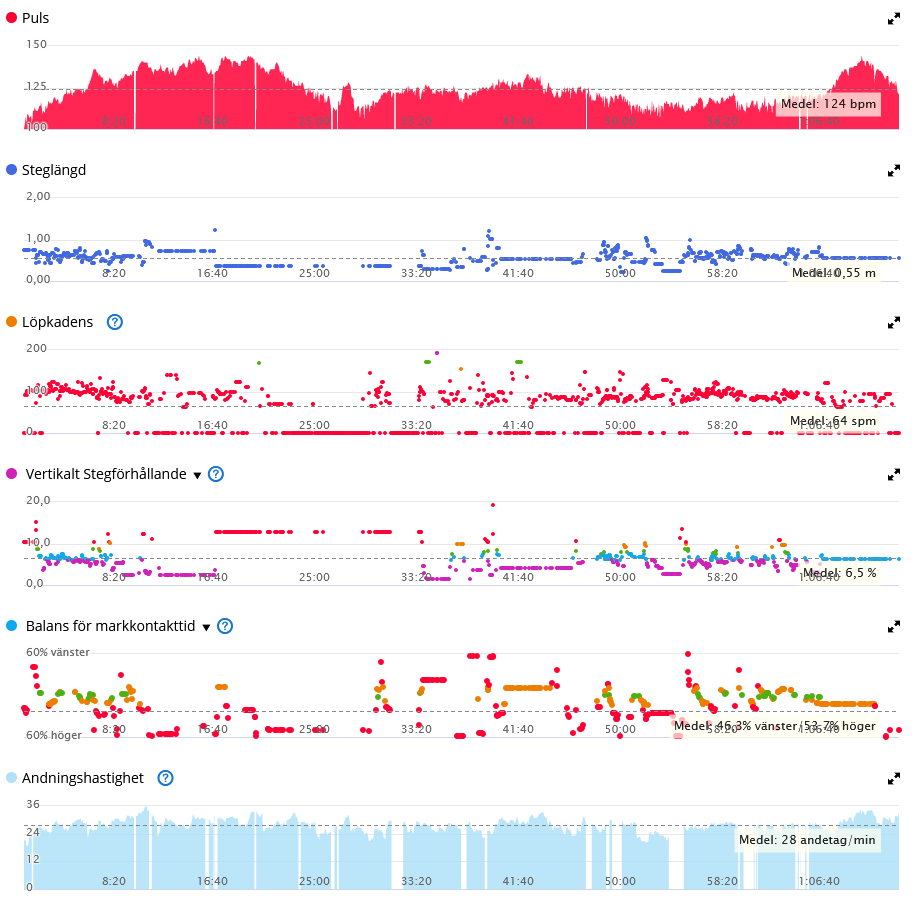Click the '60% höger' axis label

point(54,735)
